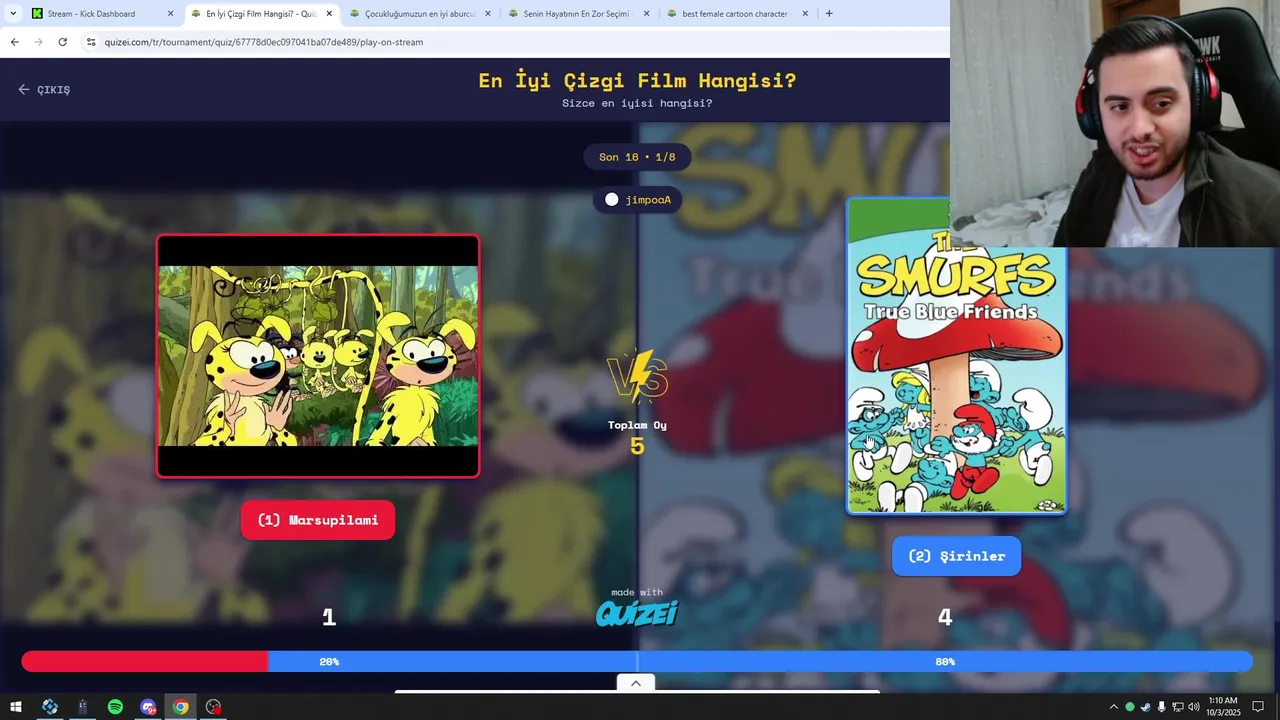Click the red 20% vote bar
Image resolution: width=1280 pixels, height=720 pixels.
point(145,661)
